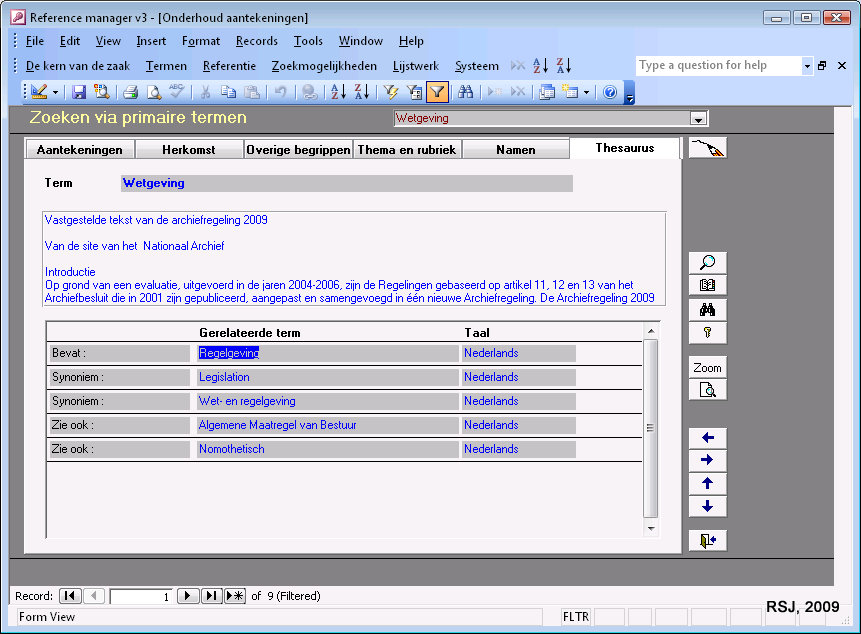Toggle the Apply Filter funnel button

pos(437,92)
